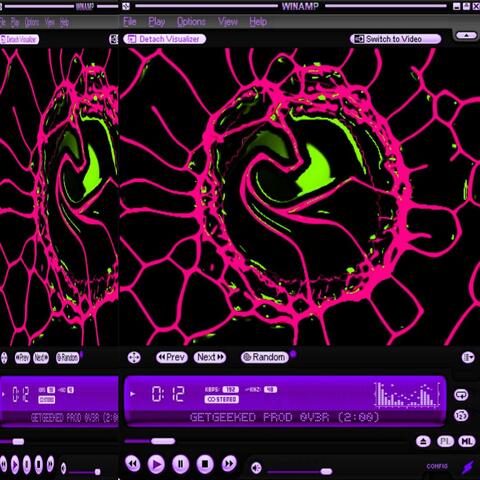Click the Switch to Video button
The height and width of the screenshot is (480, 480).
(x=396, y=39)
